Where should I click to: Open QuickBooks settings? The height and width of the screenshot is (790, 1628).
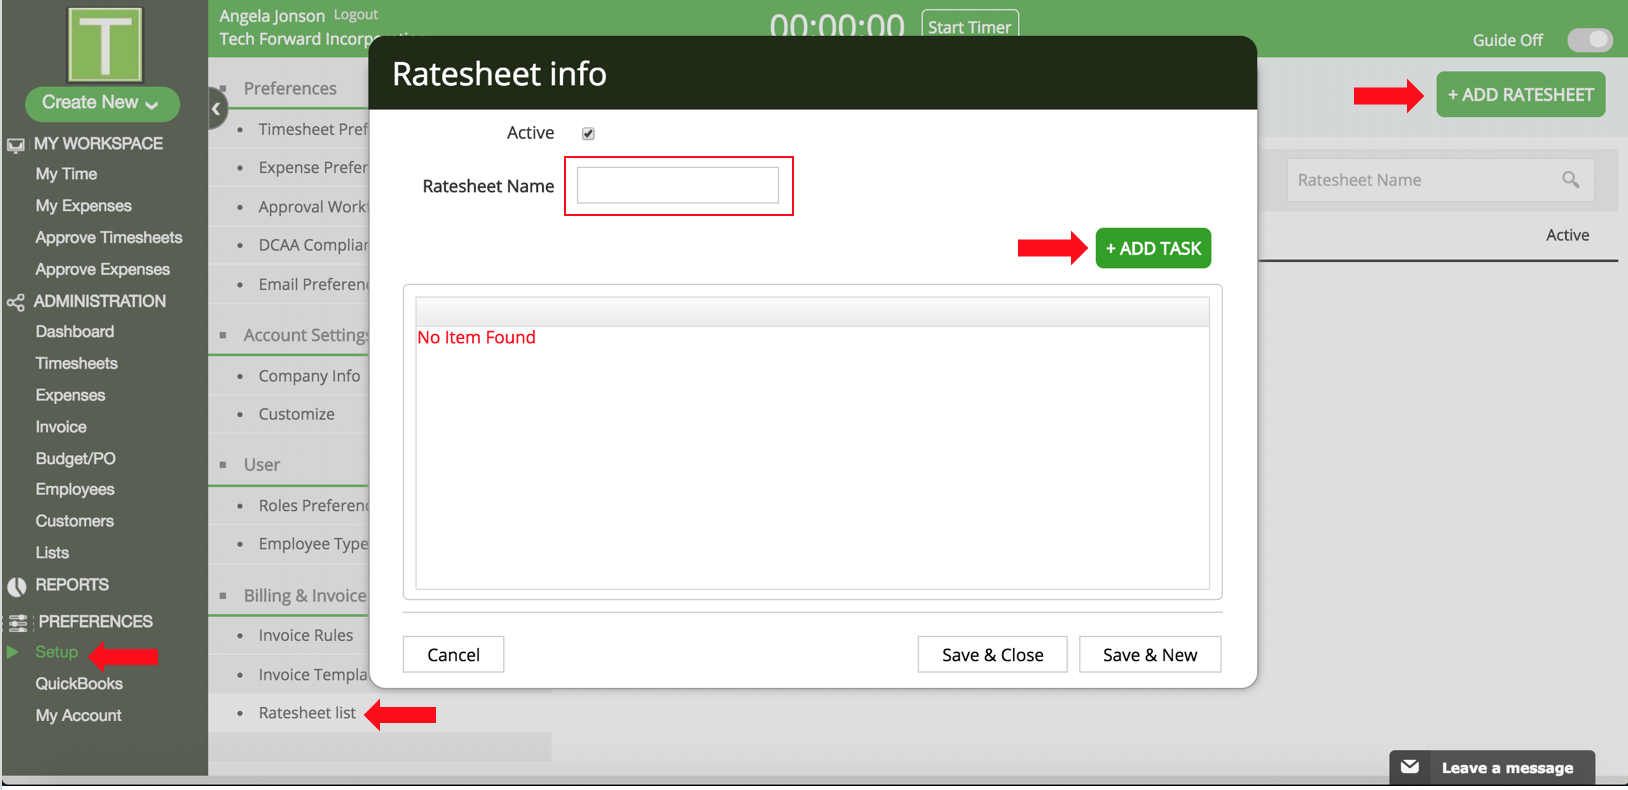tap(79, 684)
